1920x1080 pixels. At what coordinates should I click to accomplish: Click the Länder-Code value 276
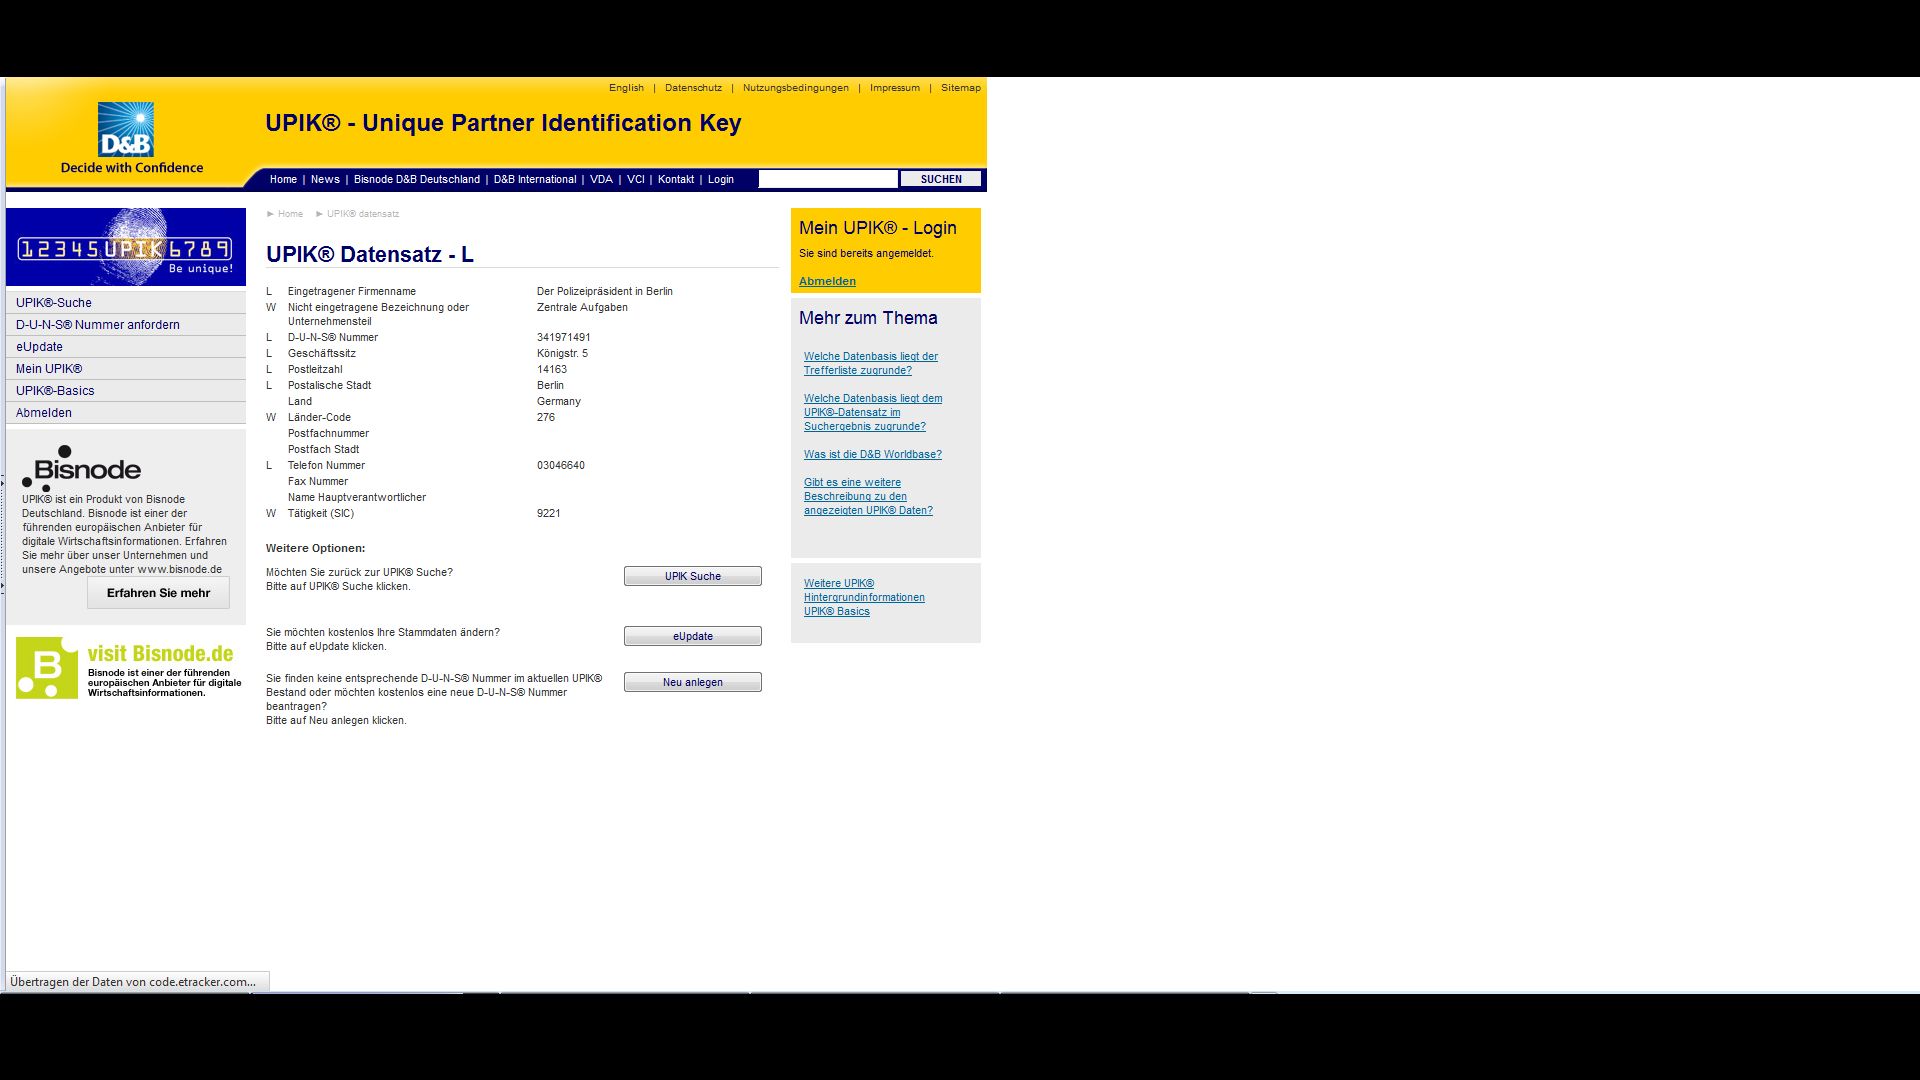(546, 418)
